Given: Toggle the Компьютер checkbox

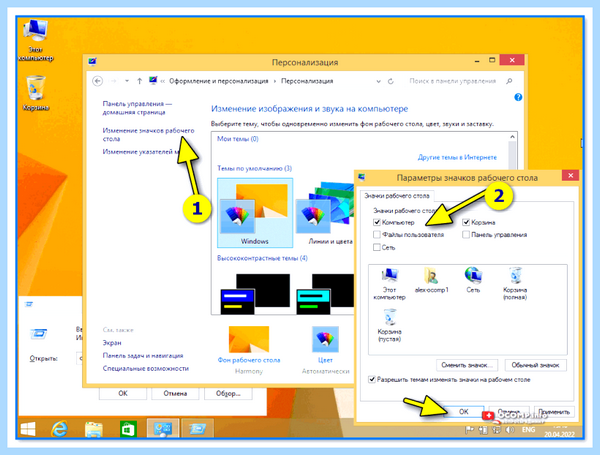Looking at the screenshot, I should [377, 222].
